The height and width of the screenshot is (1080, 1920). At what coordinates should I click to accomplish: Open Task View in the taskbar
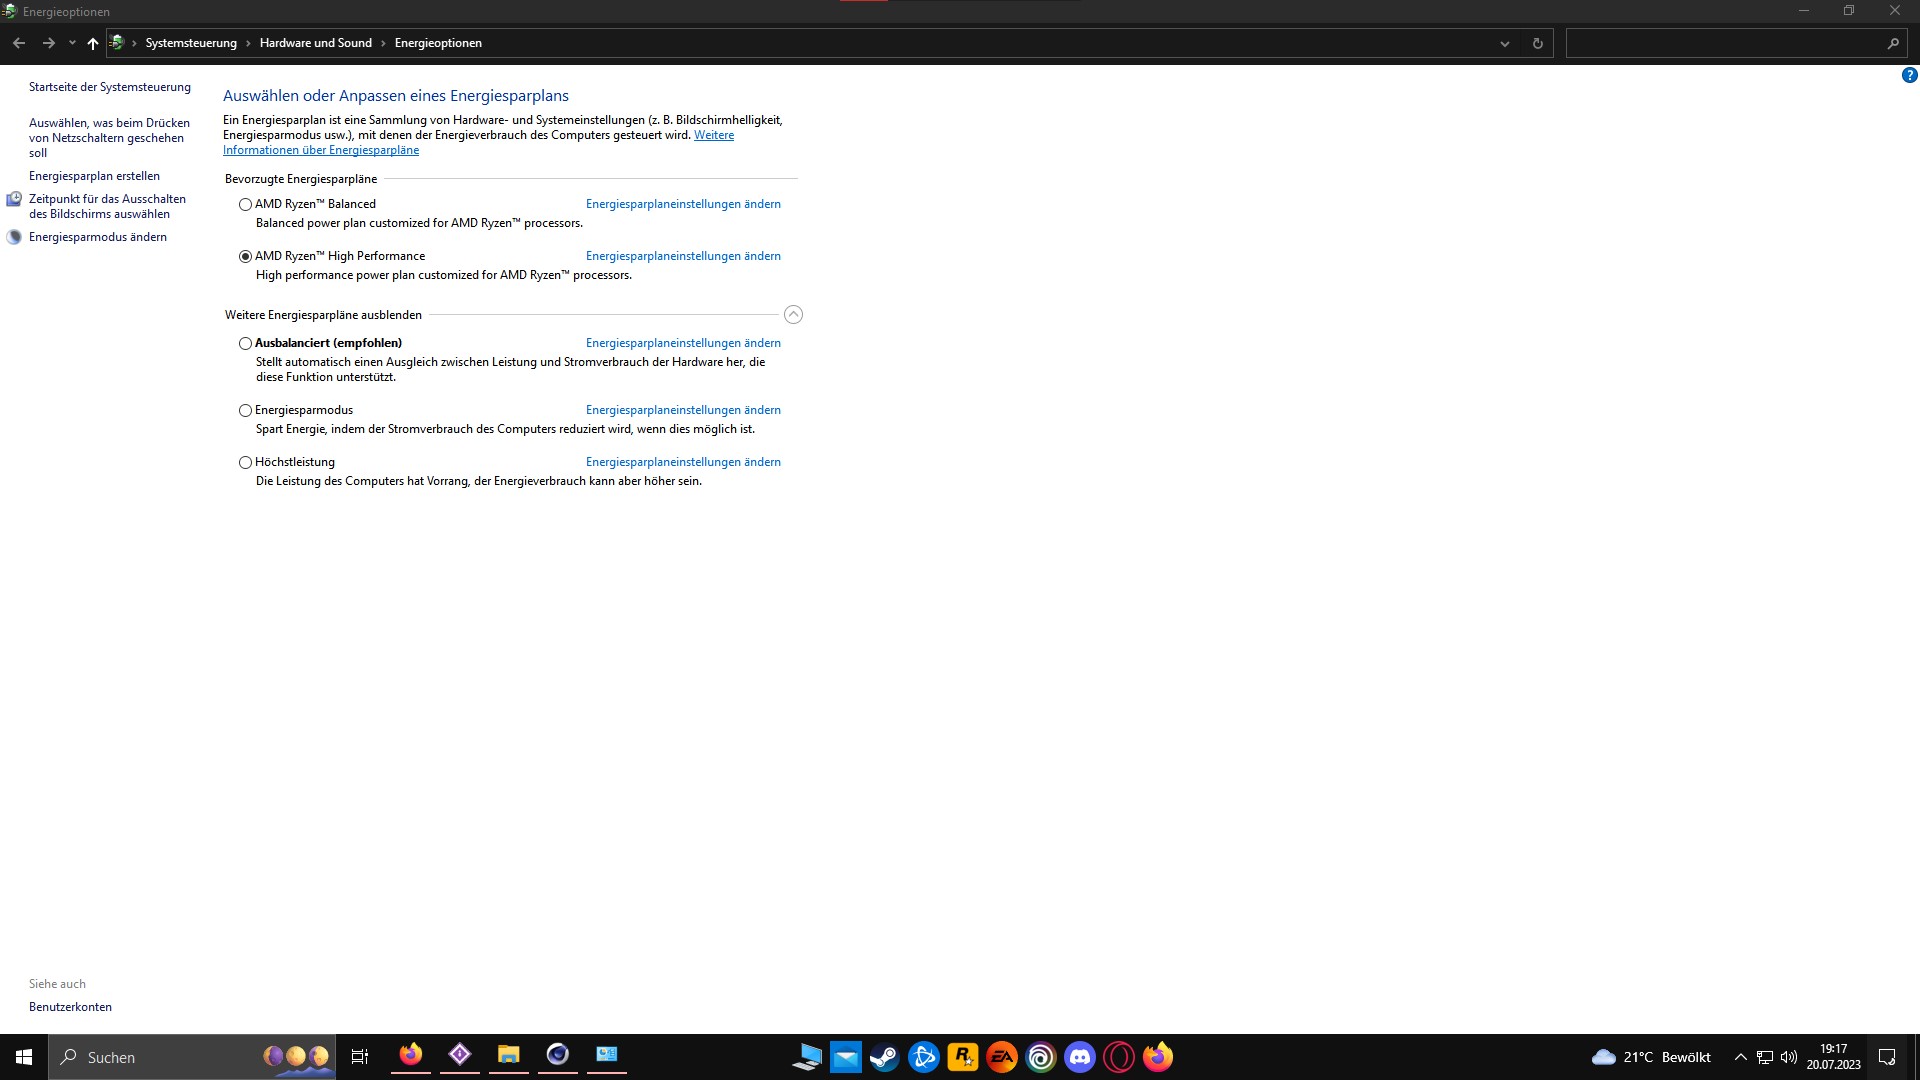click(x=360, y=1057)
